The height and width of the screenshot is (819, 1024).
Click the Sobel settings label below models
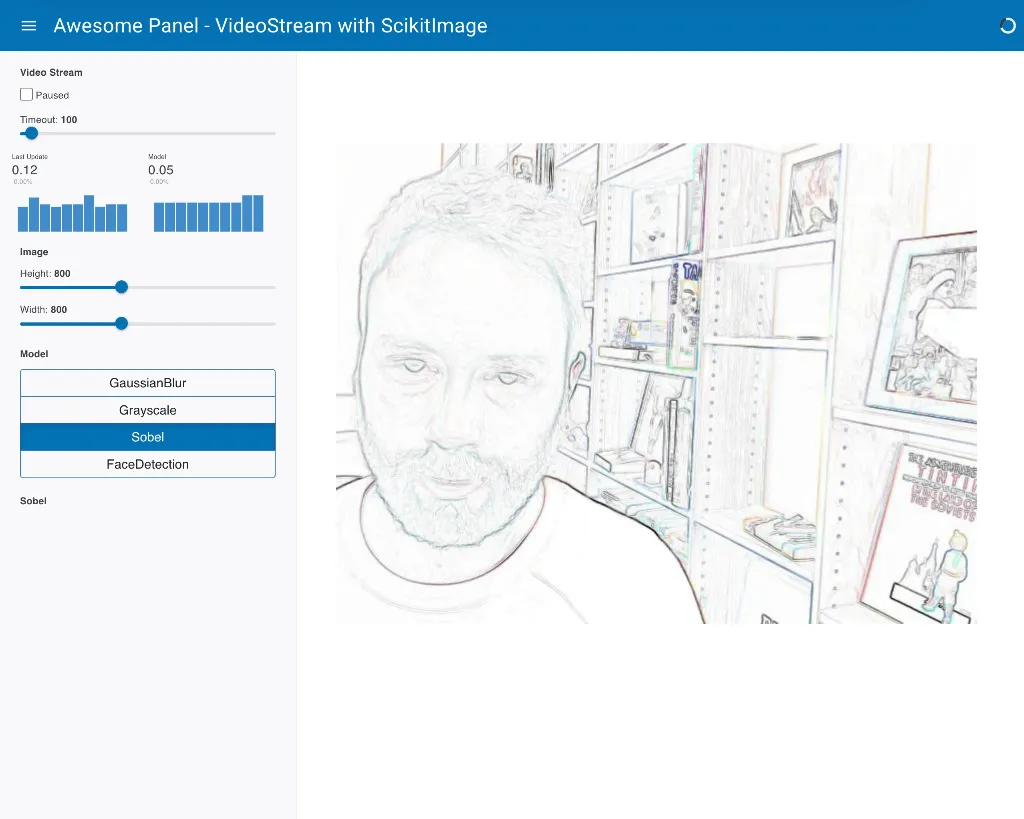[33, 501]
